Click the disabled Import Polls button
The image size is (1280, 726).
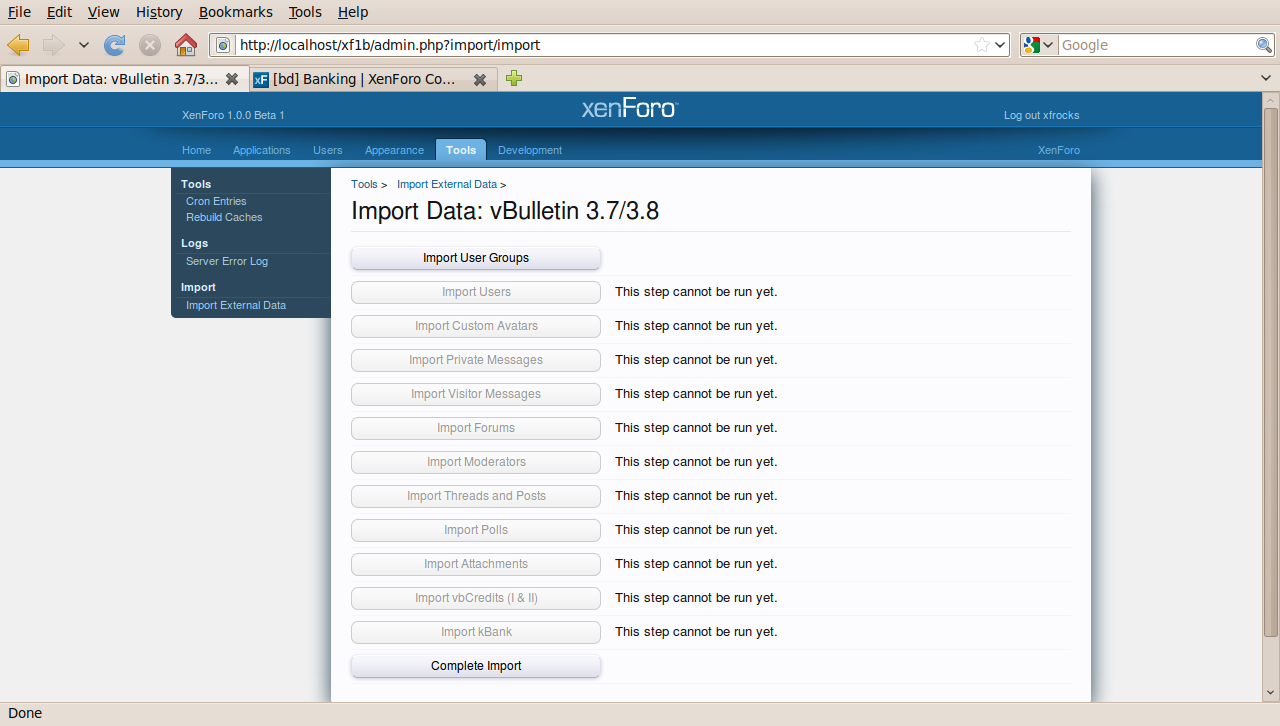coord(476,530)
